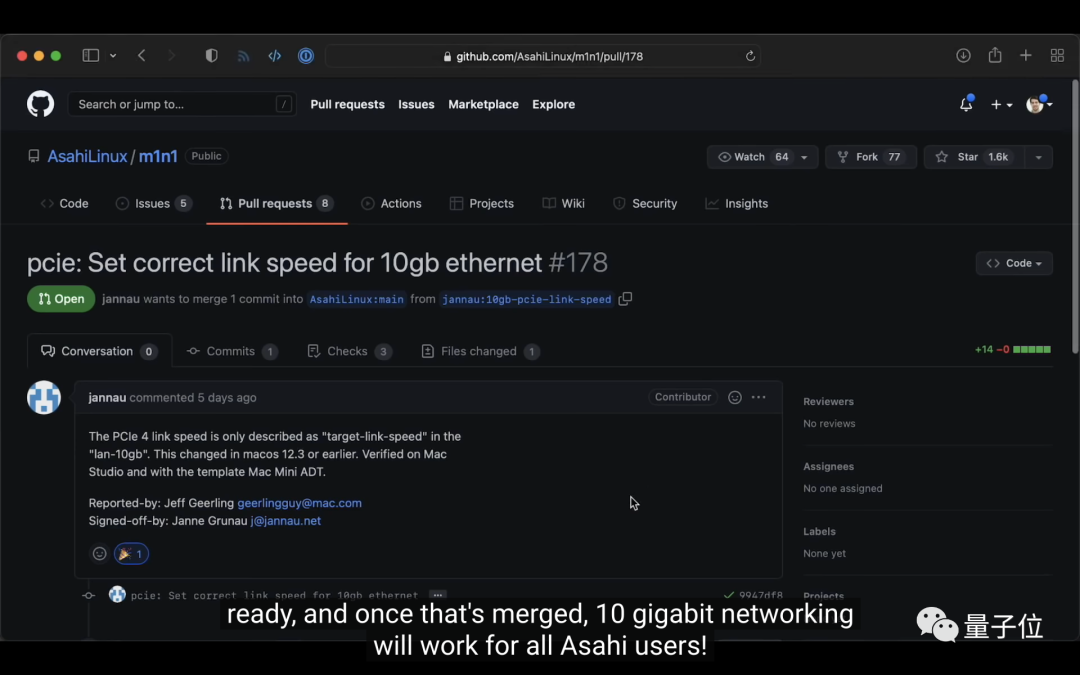Copy the branch name with clipboard icon
This screenshot has width=1080, height=675.
[625, 299]
